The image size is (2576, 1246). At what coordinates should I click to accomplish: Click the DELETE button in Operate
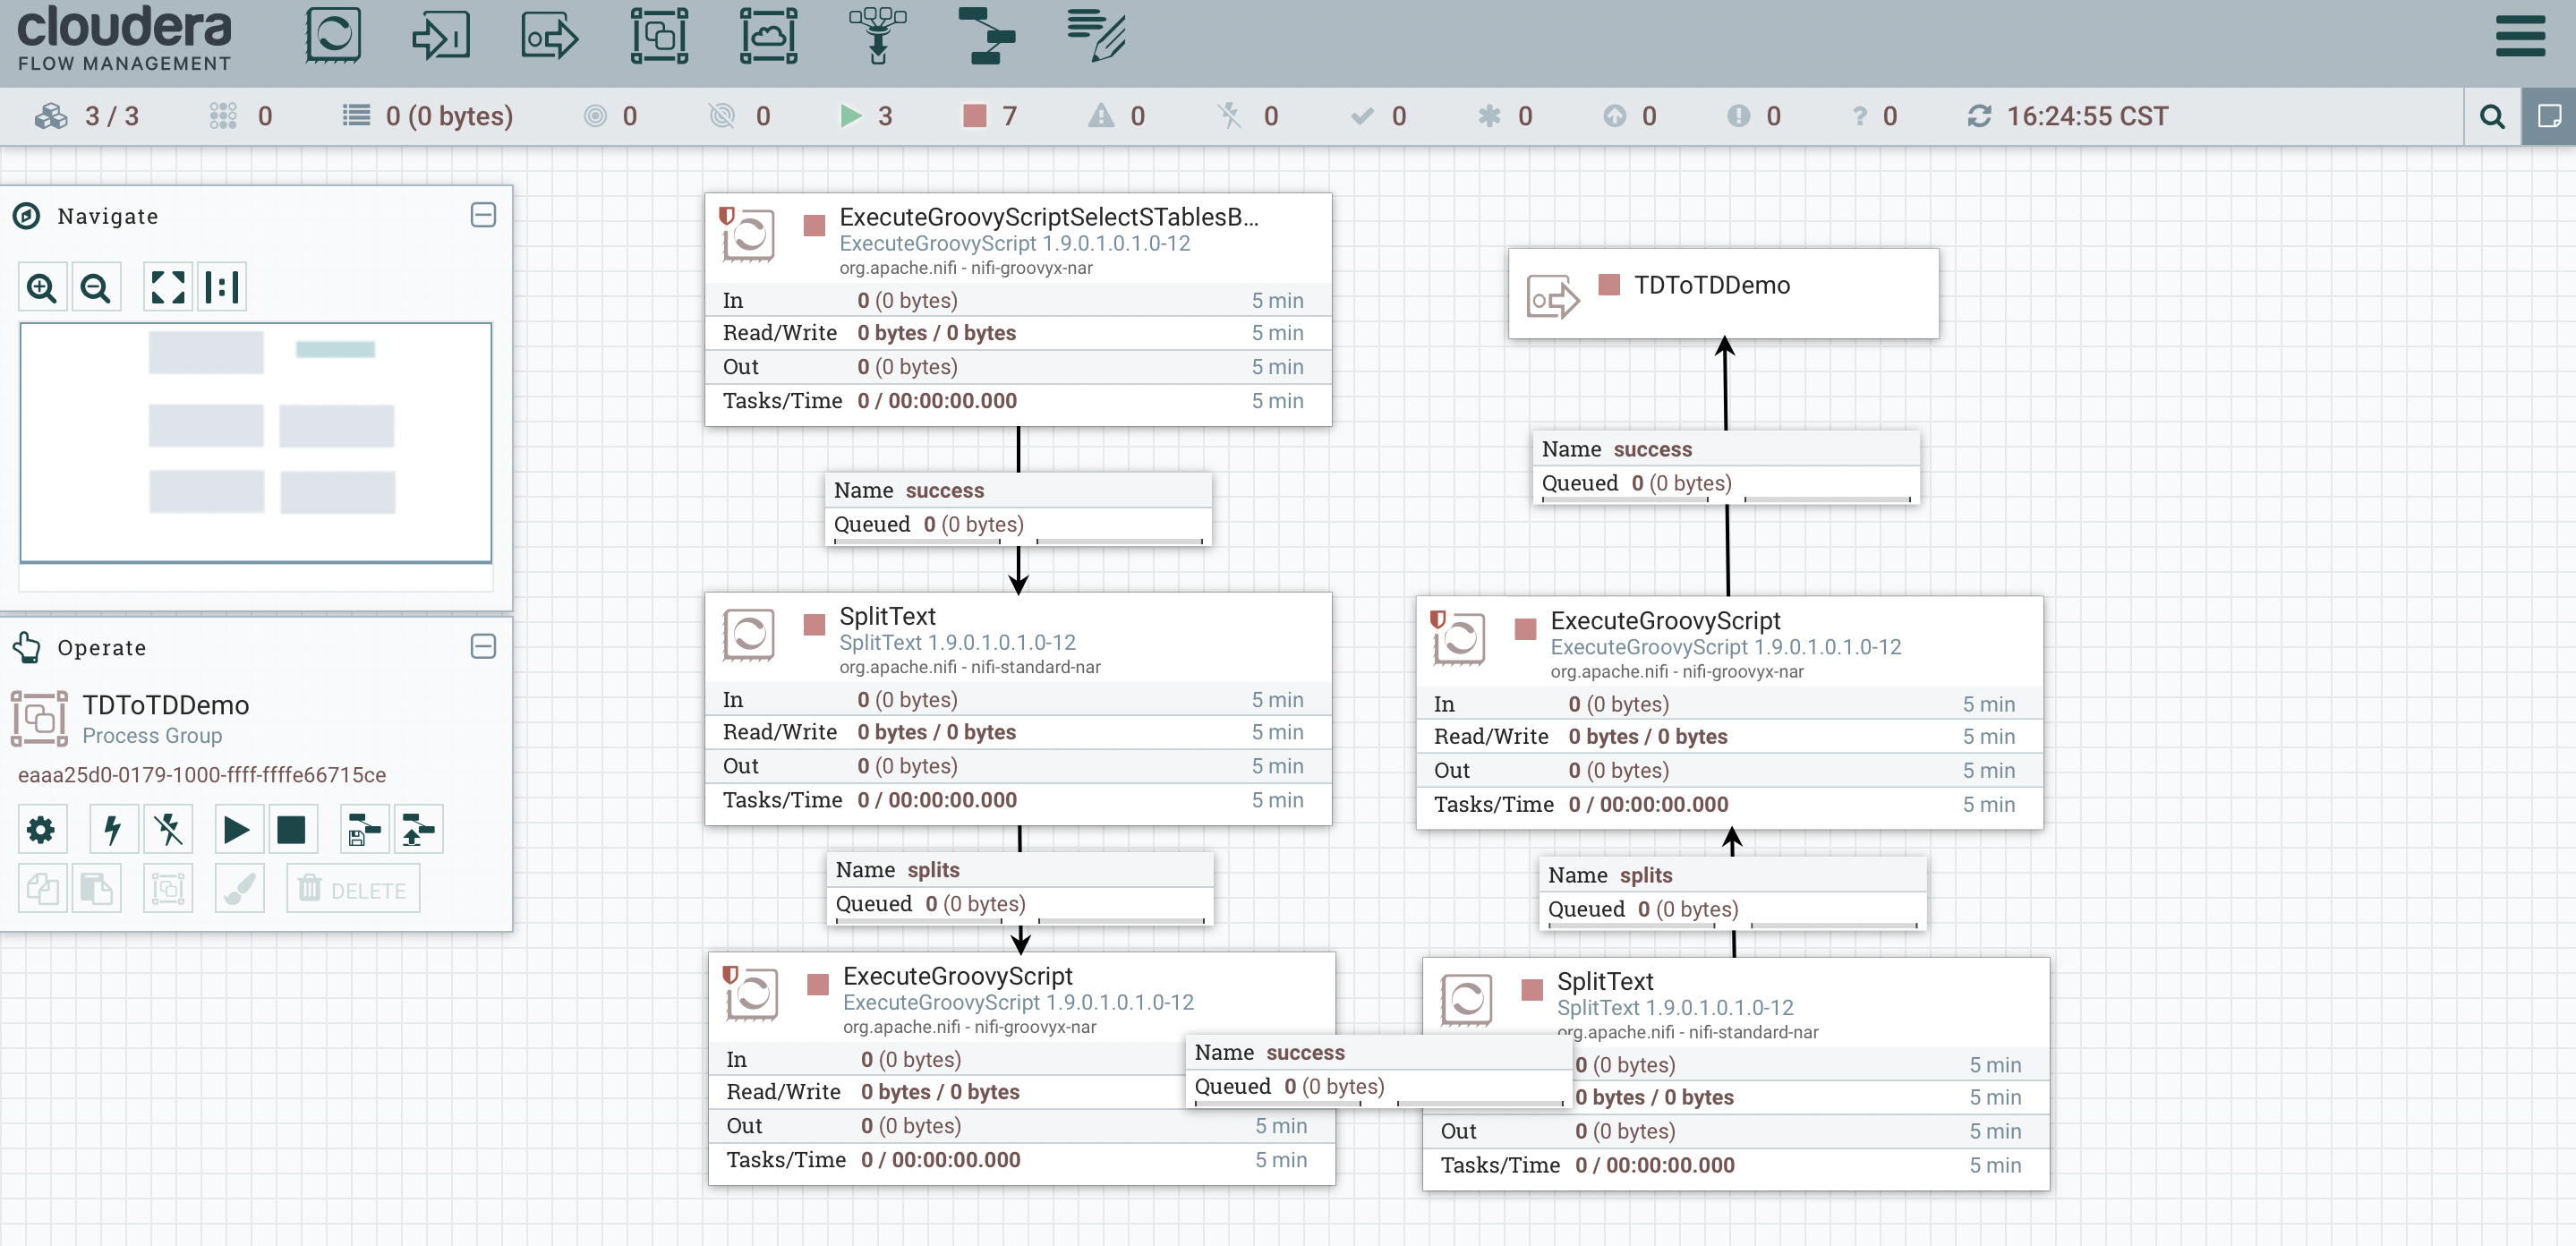click(x=353, y=888)
